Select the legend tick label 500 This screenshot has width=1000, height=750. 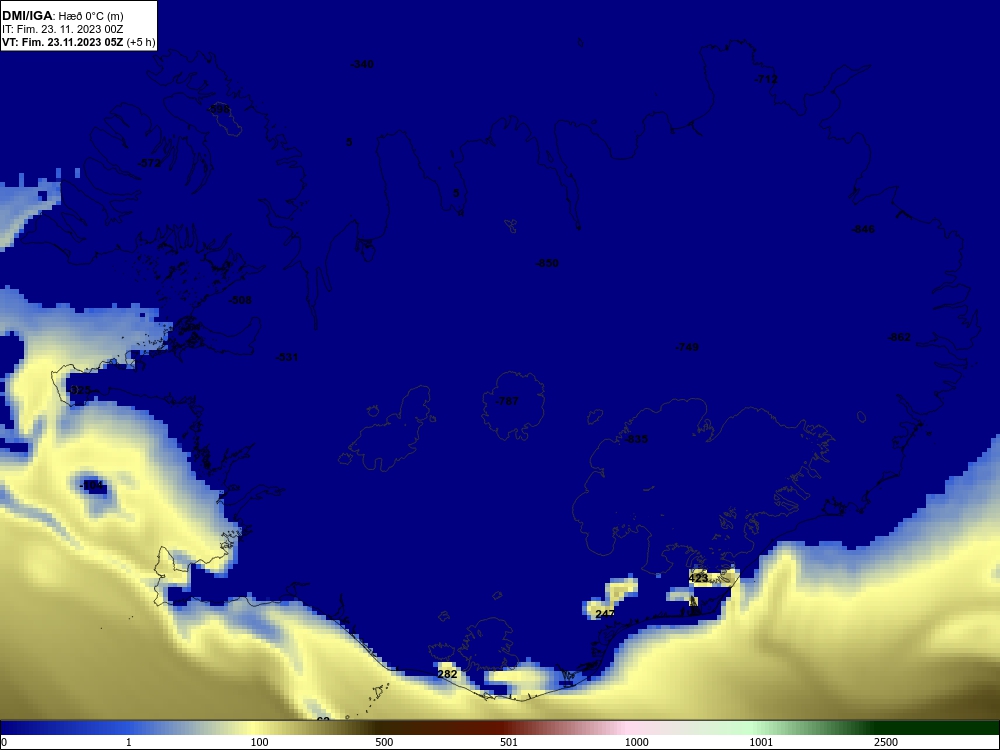click(384, 742)
